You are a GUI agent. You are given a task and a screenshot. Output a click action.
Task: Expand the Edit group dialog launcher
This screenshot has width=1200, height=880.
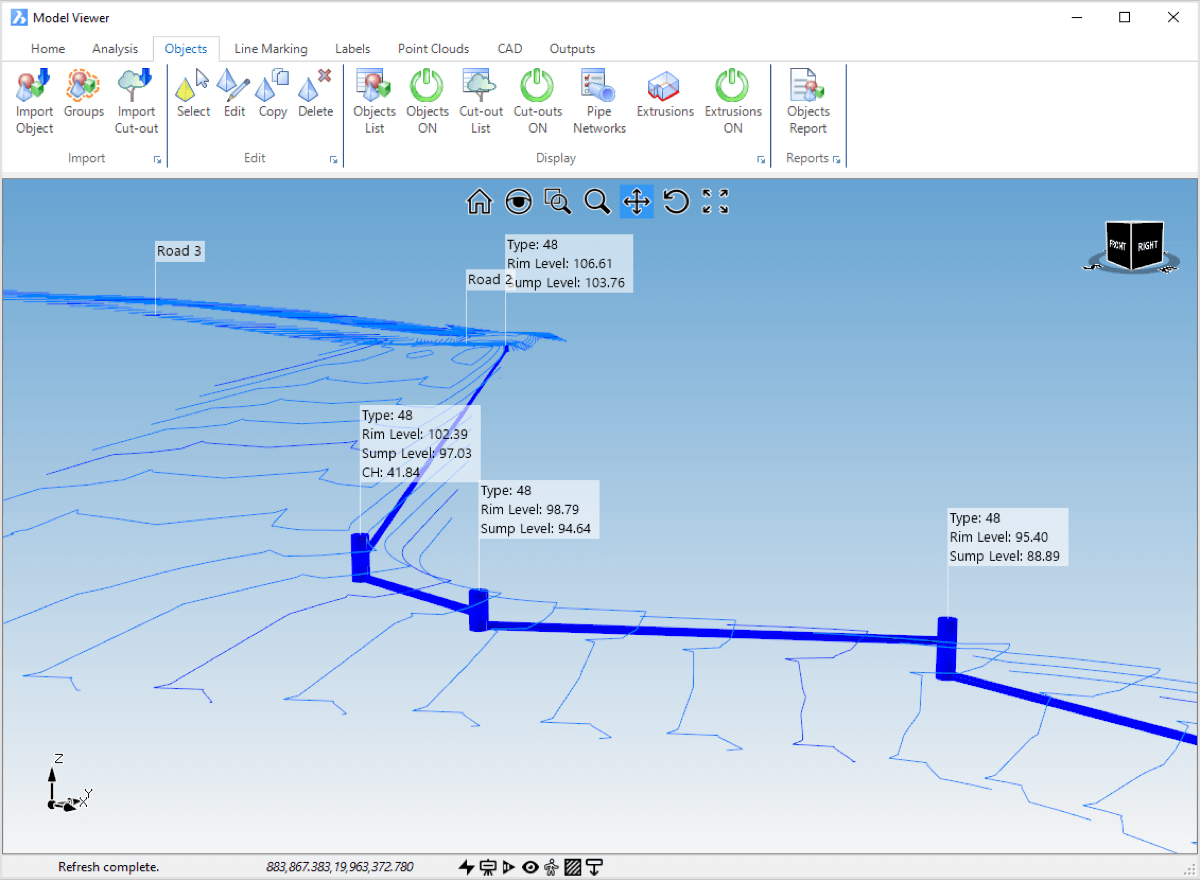click(334, 160)
